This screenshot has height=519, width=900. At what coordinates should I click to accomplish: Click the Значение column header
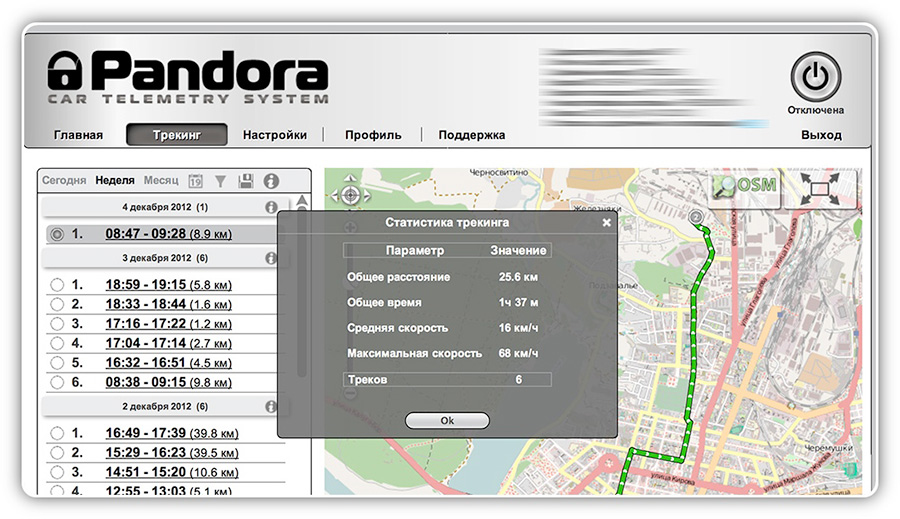pos(518,250)
